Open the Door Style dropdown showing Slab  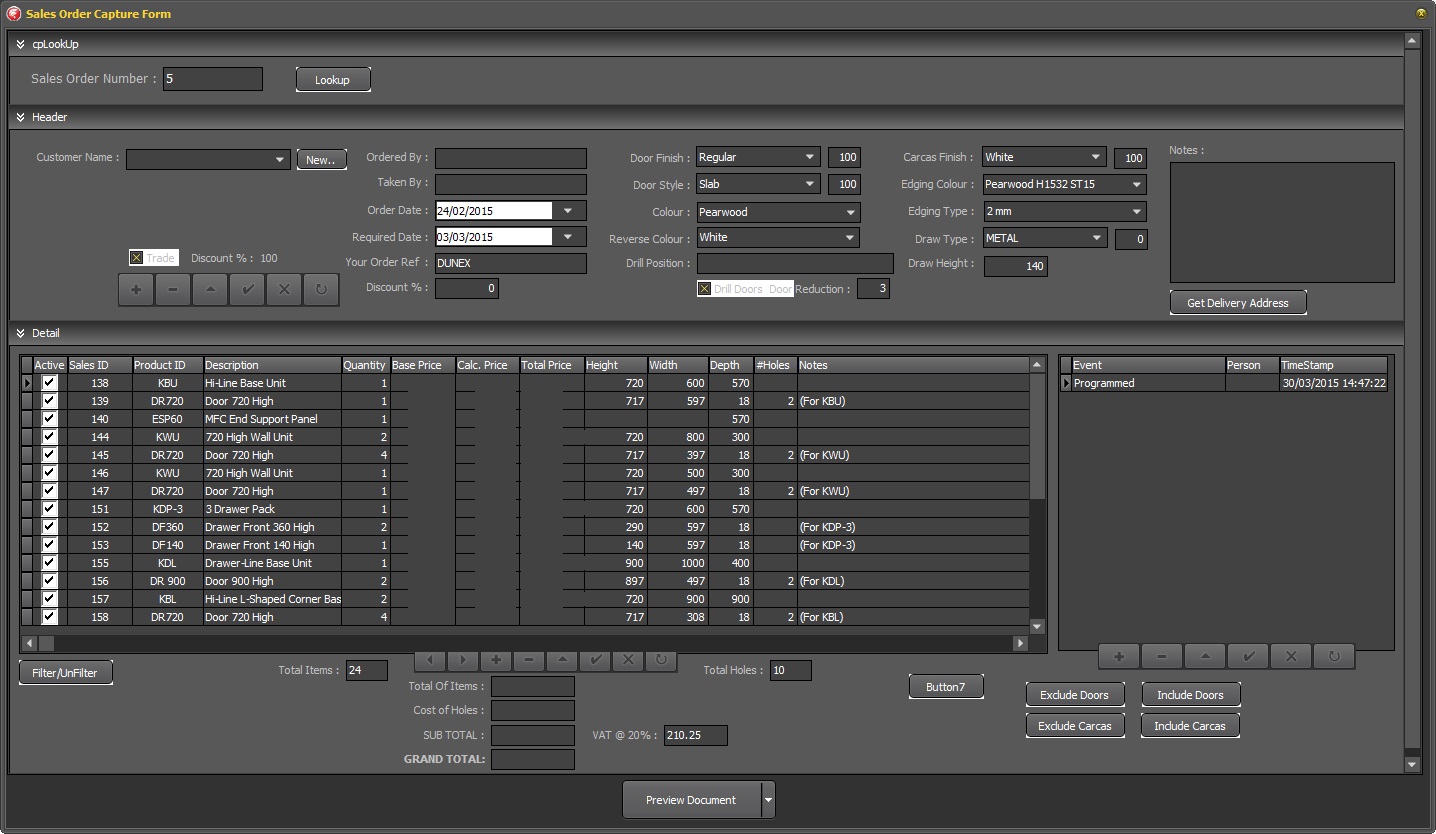pyautogui.click(x=810, y=184)
